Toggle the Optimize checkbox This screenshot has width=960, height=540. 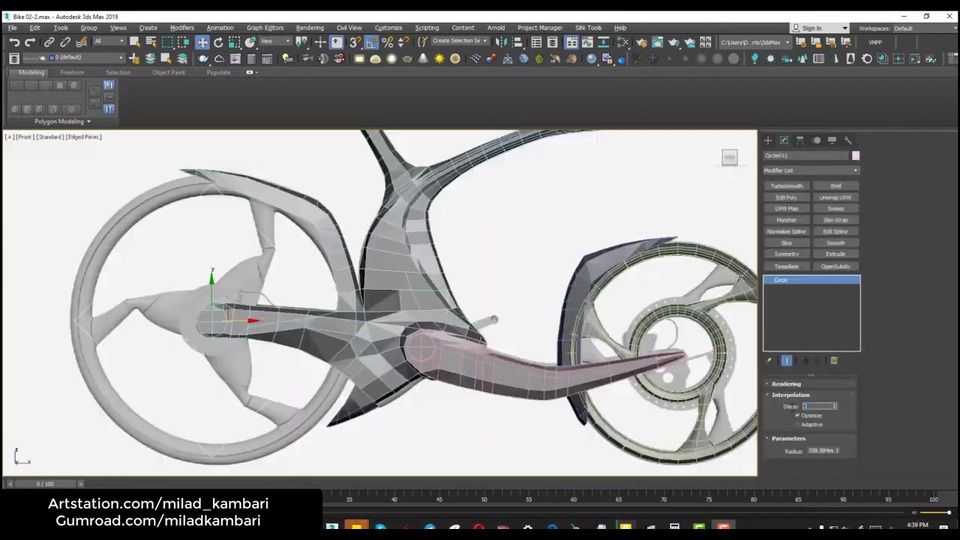click(797, 415)
